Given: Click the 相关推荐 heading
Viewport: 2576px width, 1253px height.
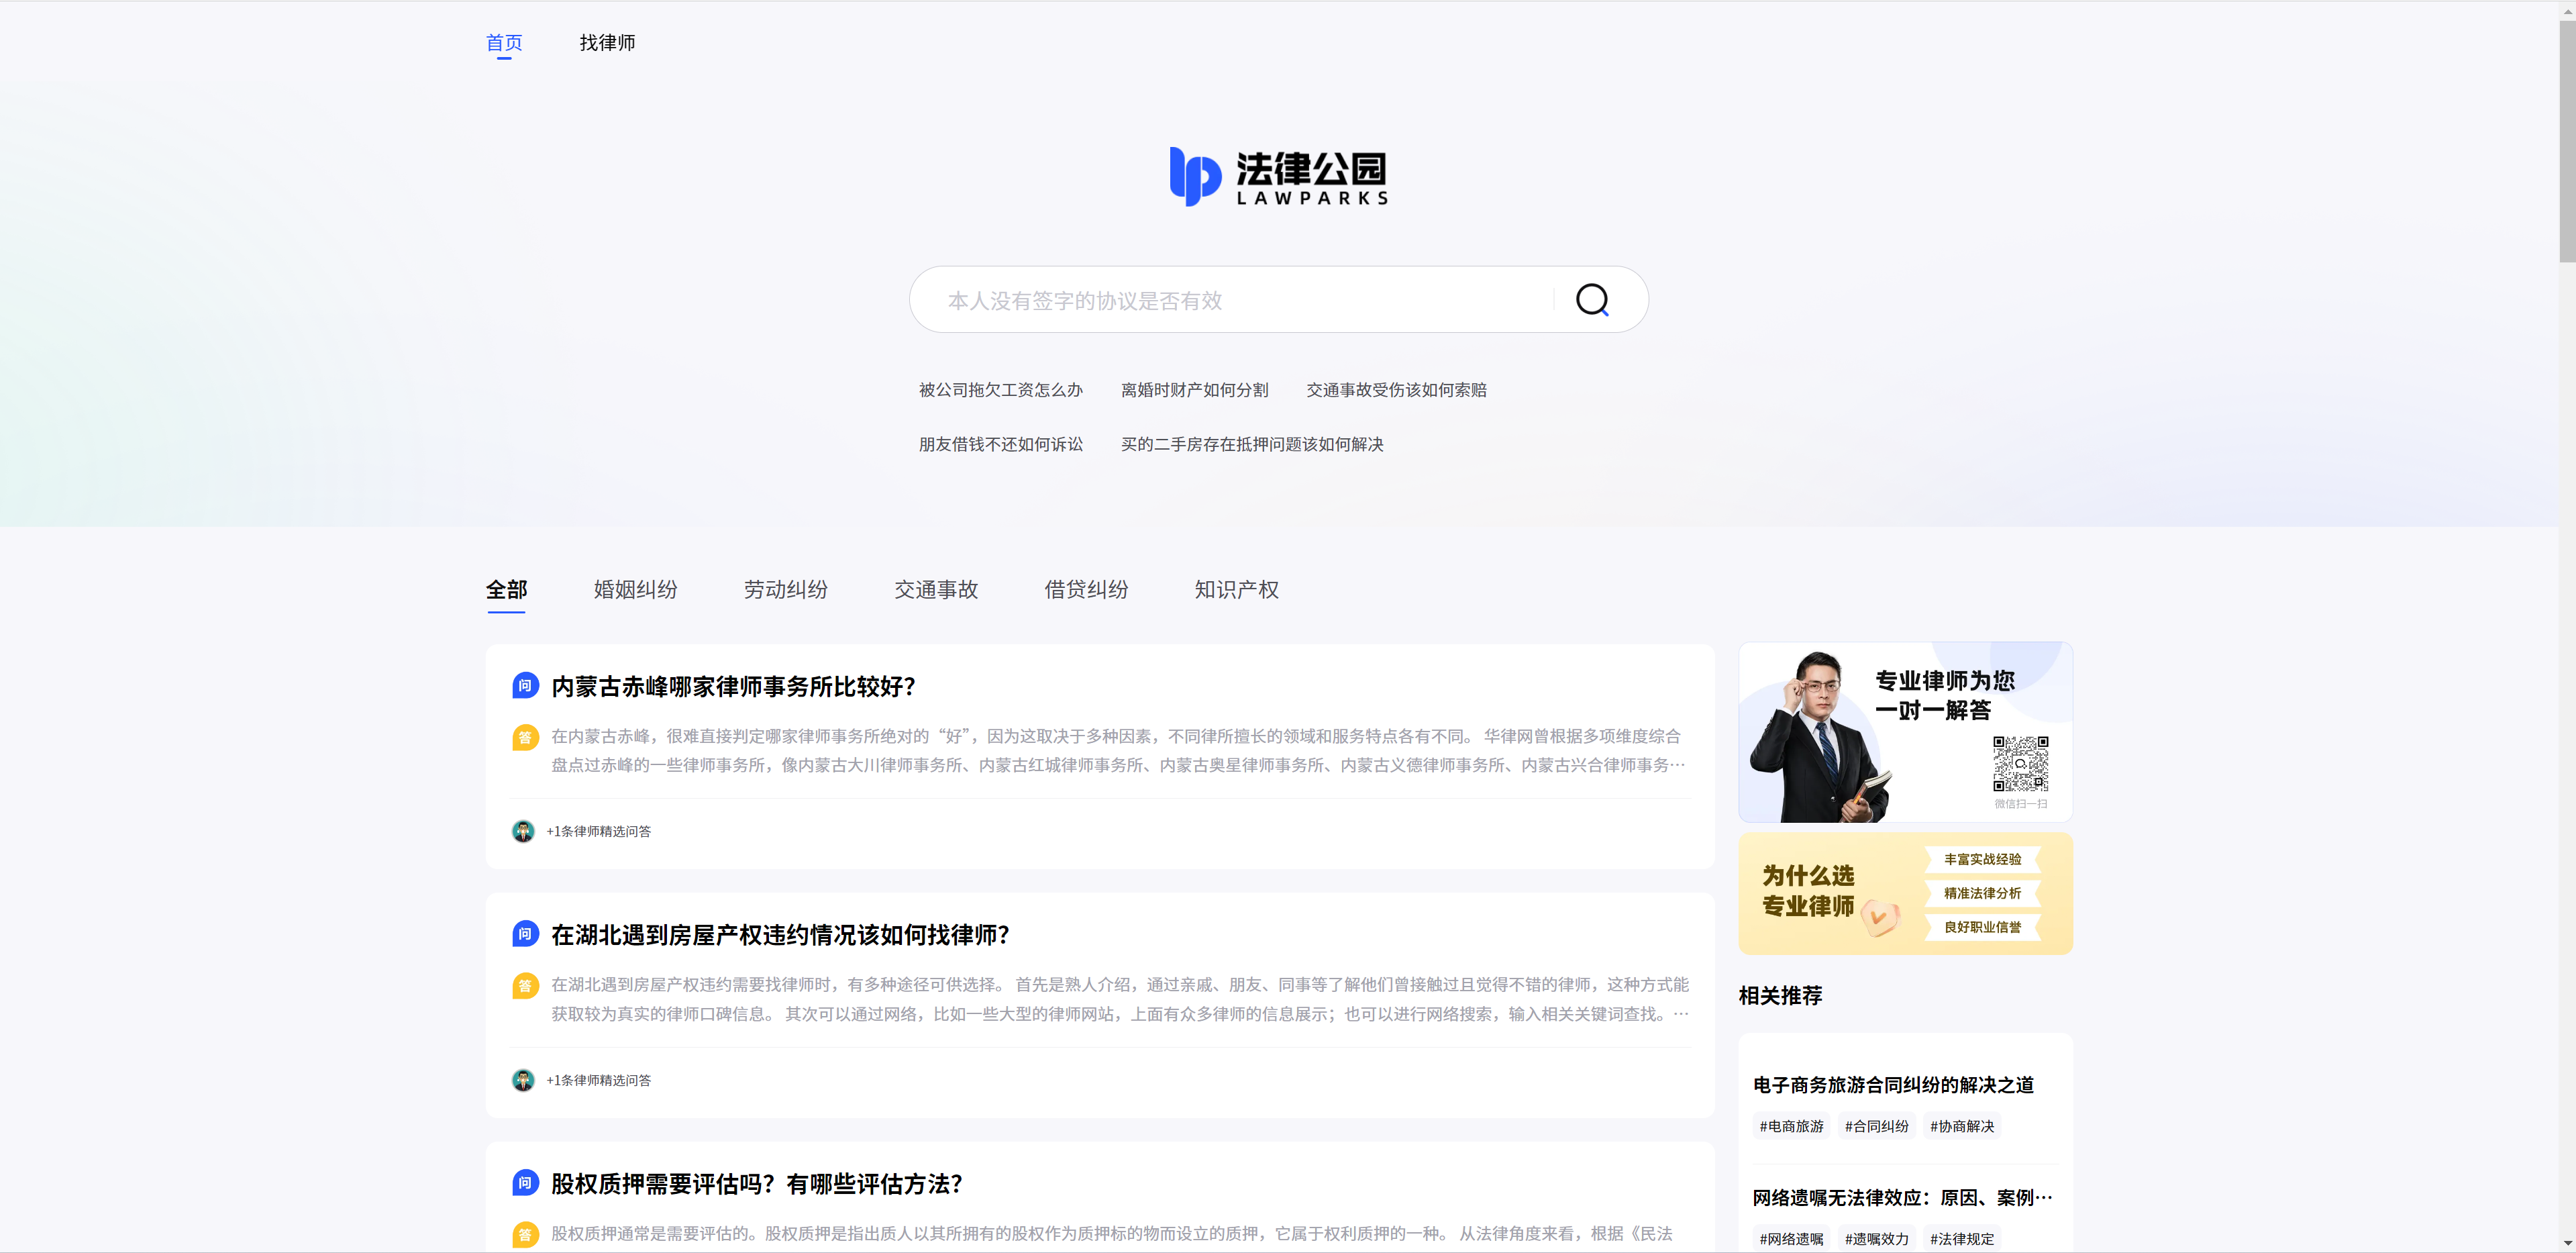Looking at the screenshot, I should (x=1780, y=996).
